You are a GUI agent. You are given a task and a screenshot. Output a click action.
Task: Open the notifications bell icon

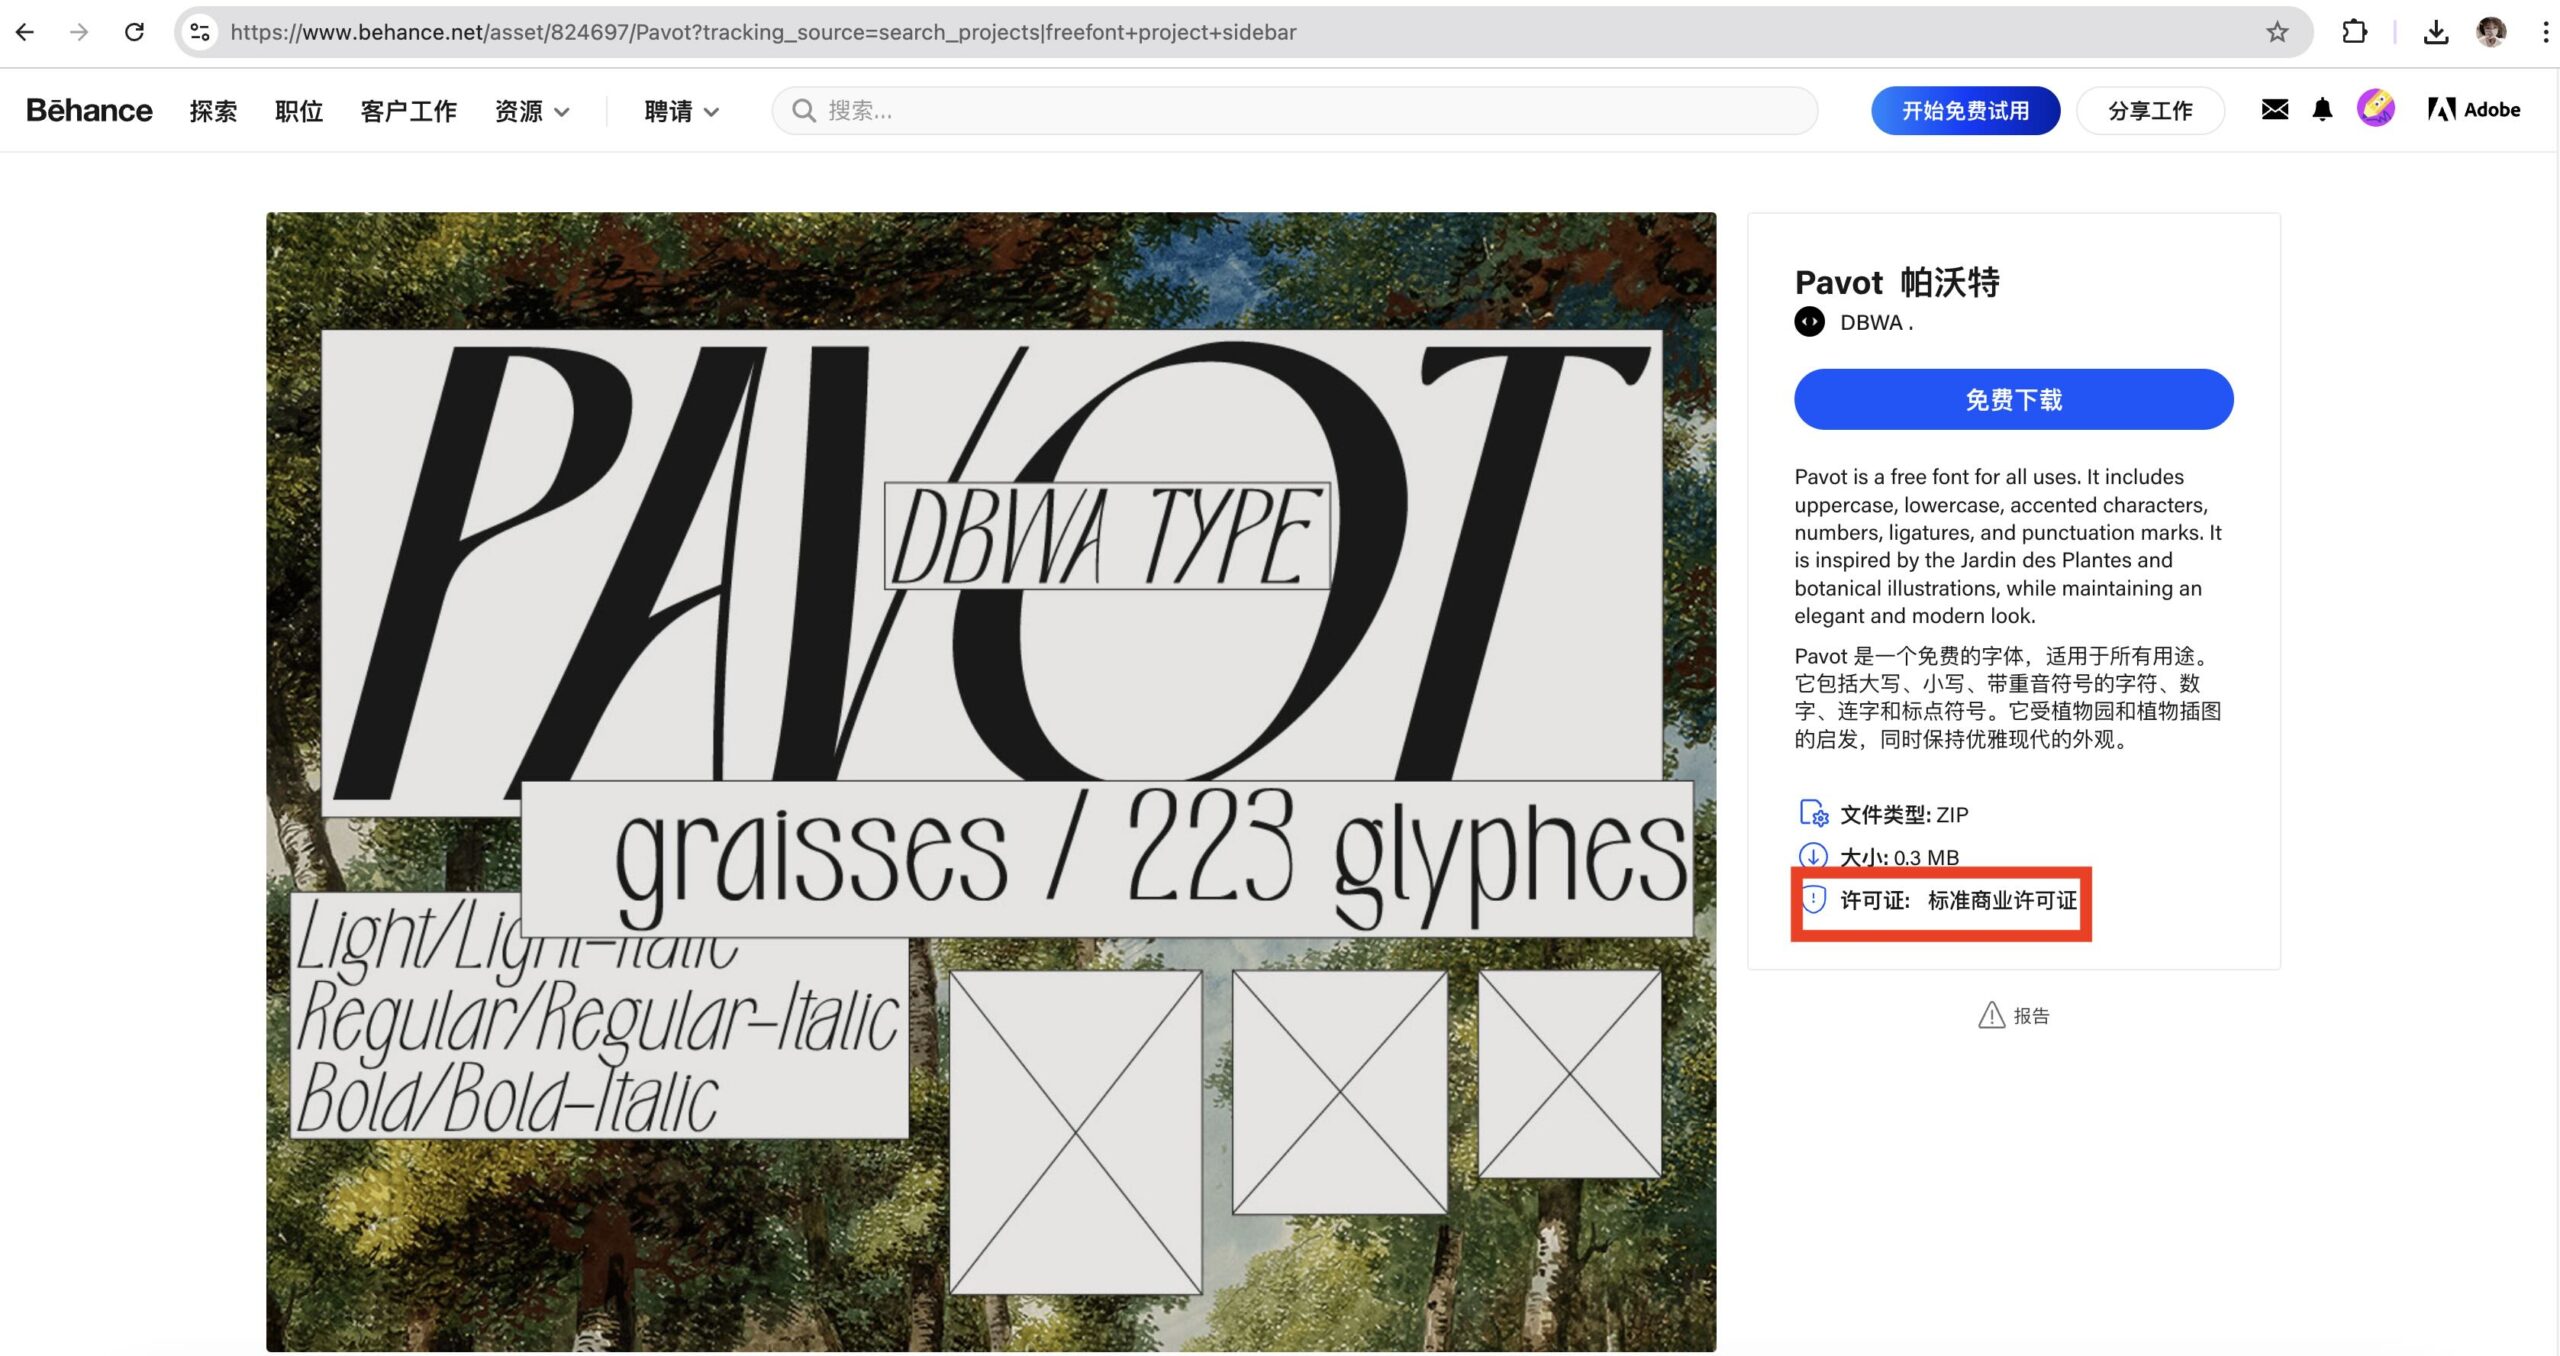[2322, 109]
